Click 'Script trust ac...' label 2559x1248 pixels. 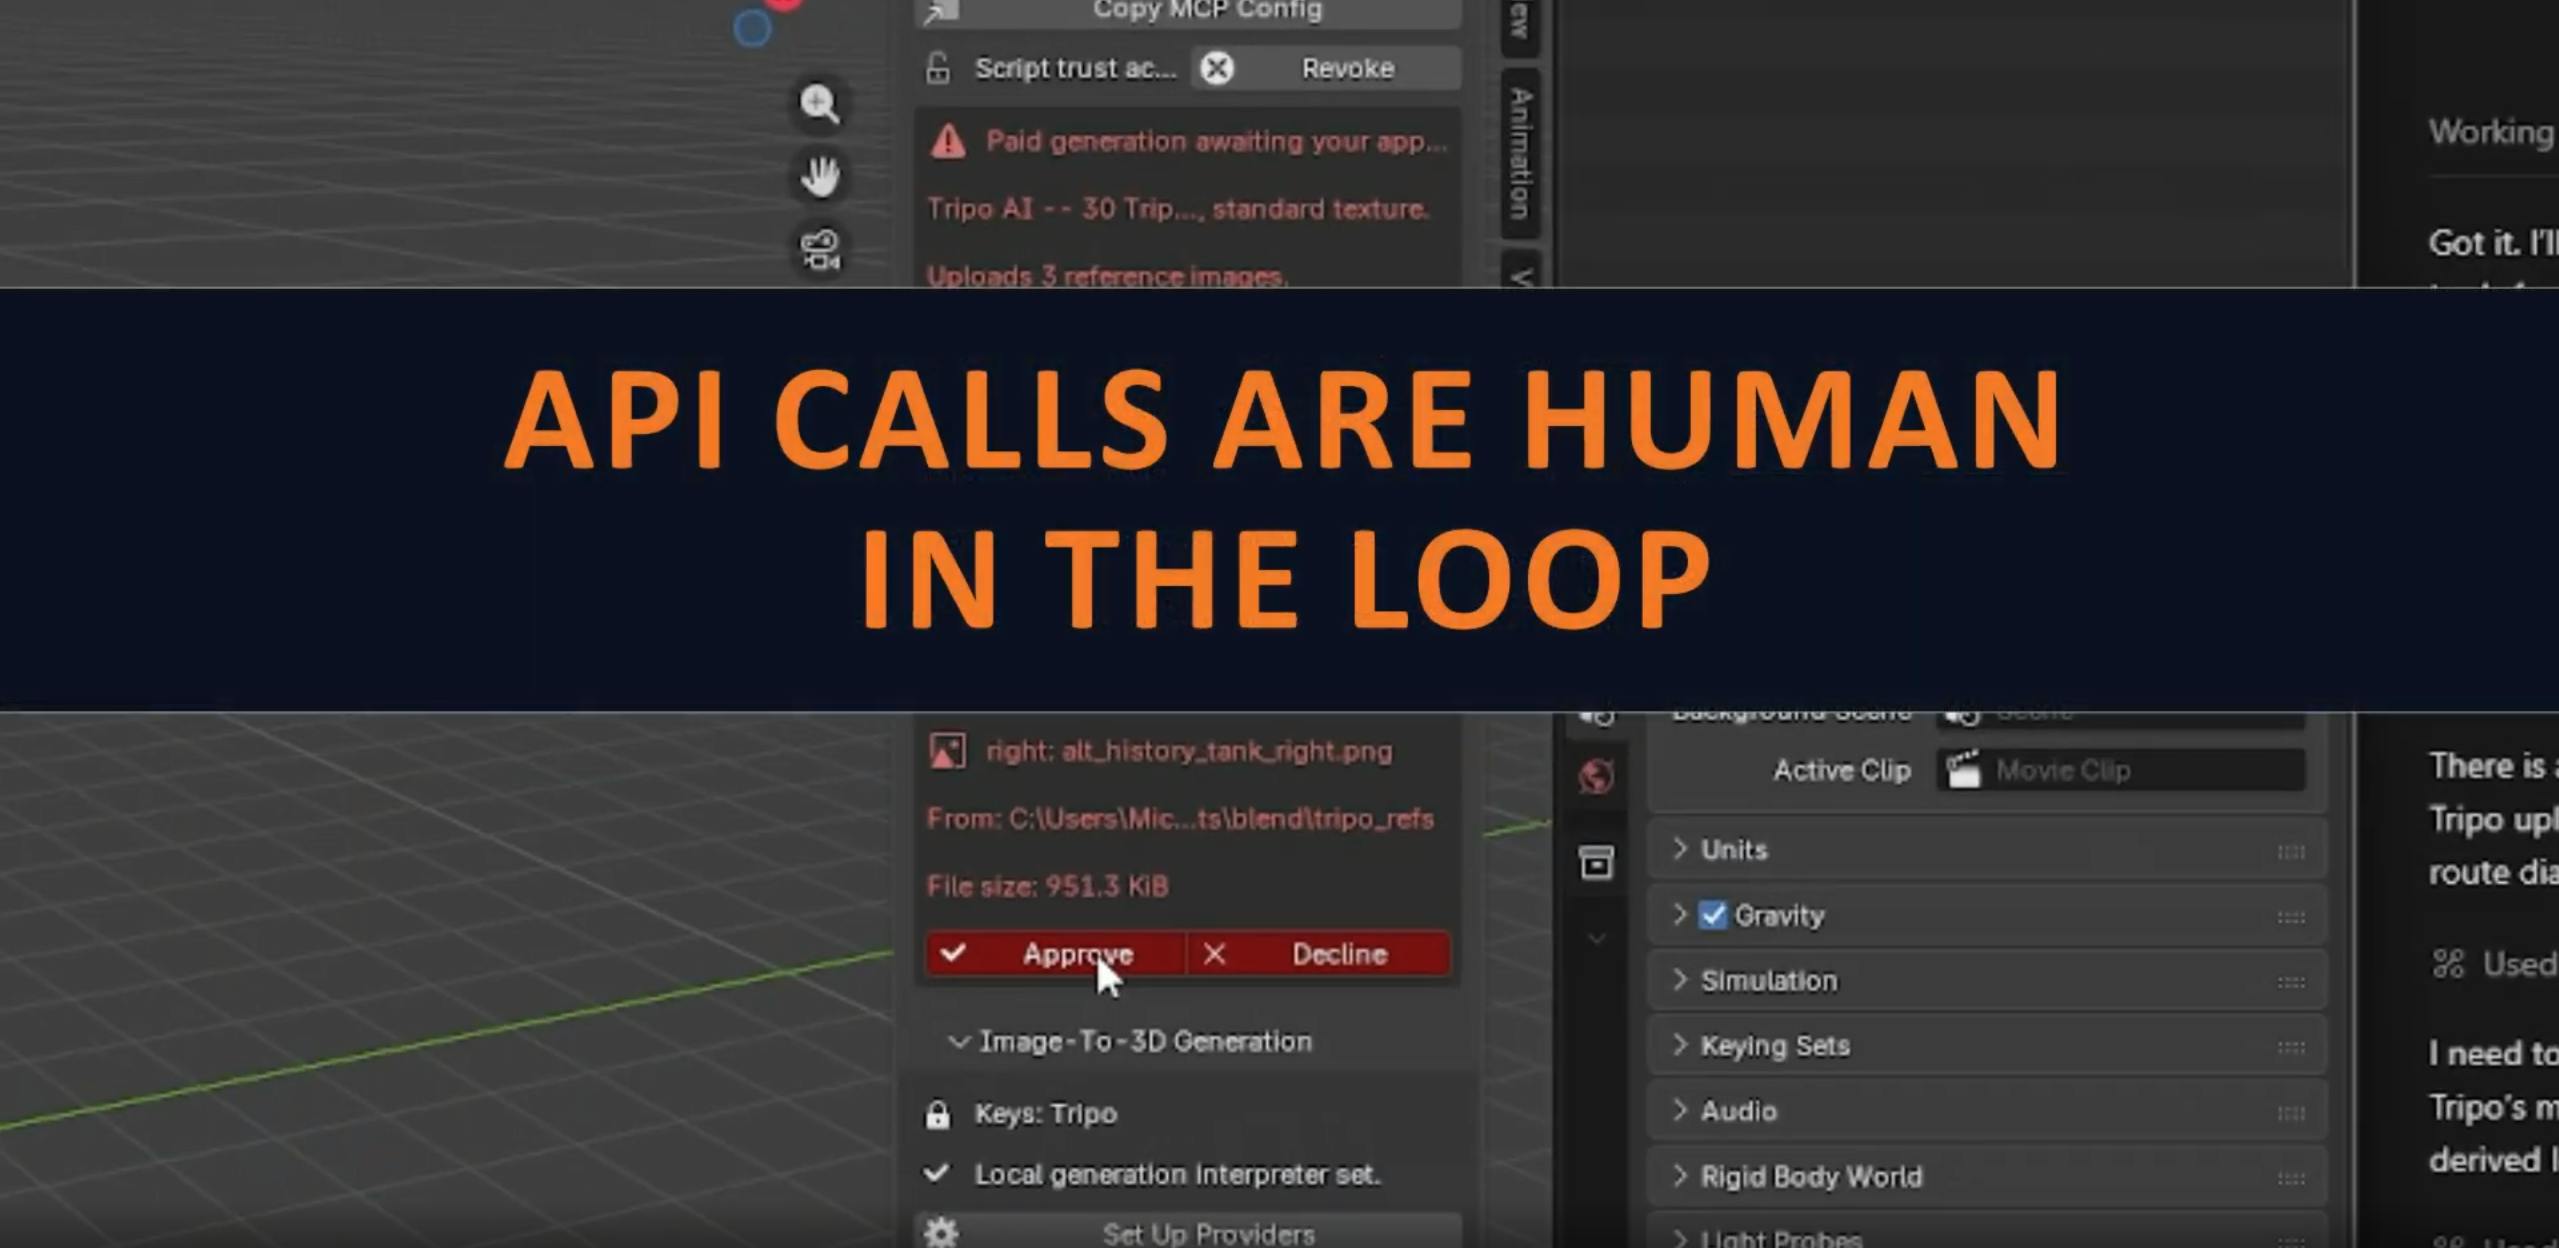1076,68
